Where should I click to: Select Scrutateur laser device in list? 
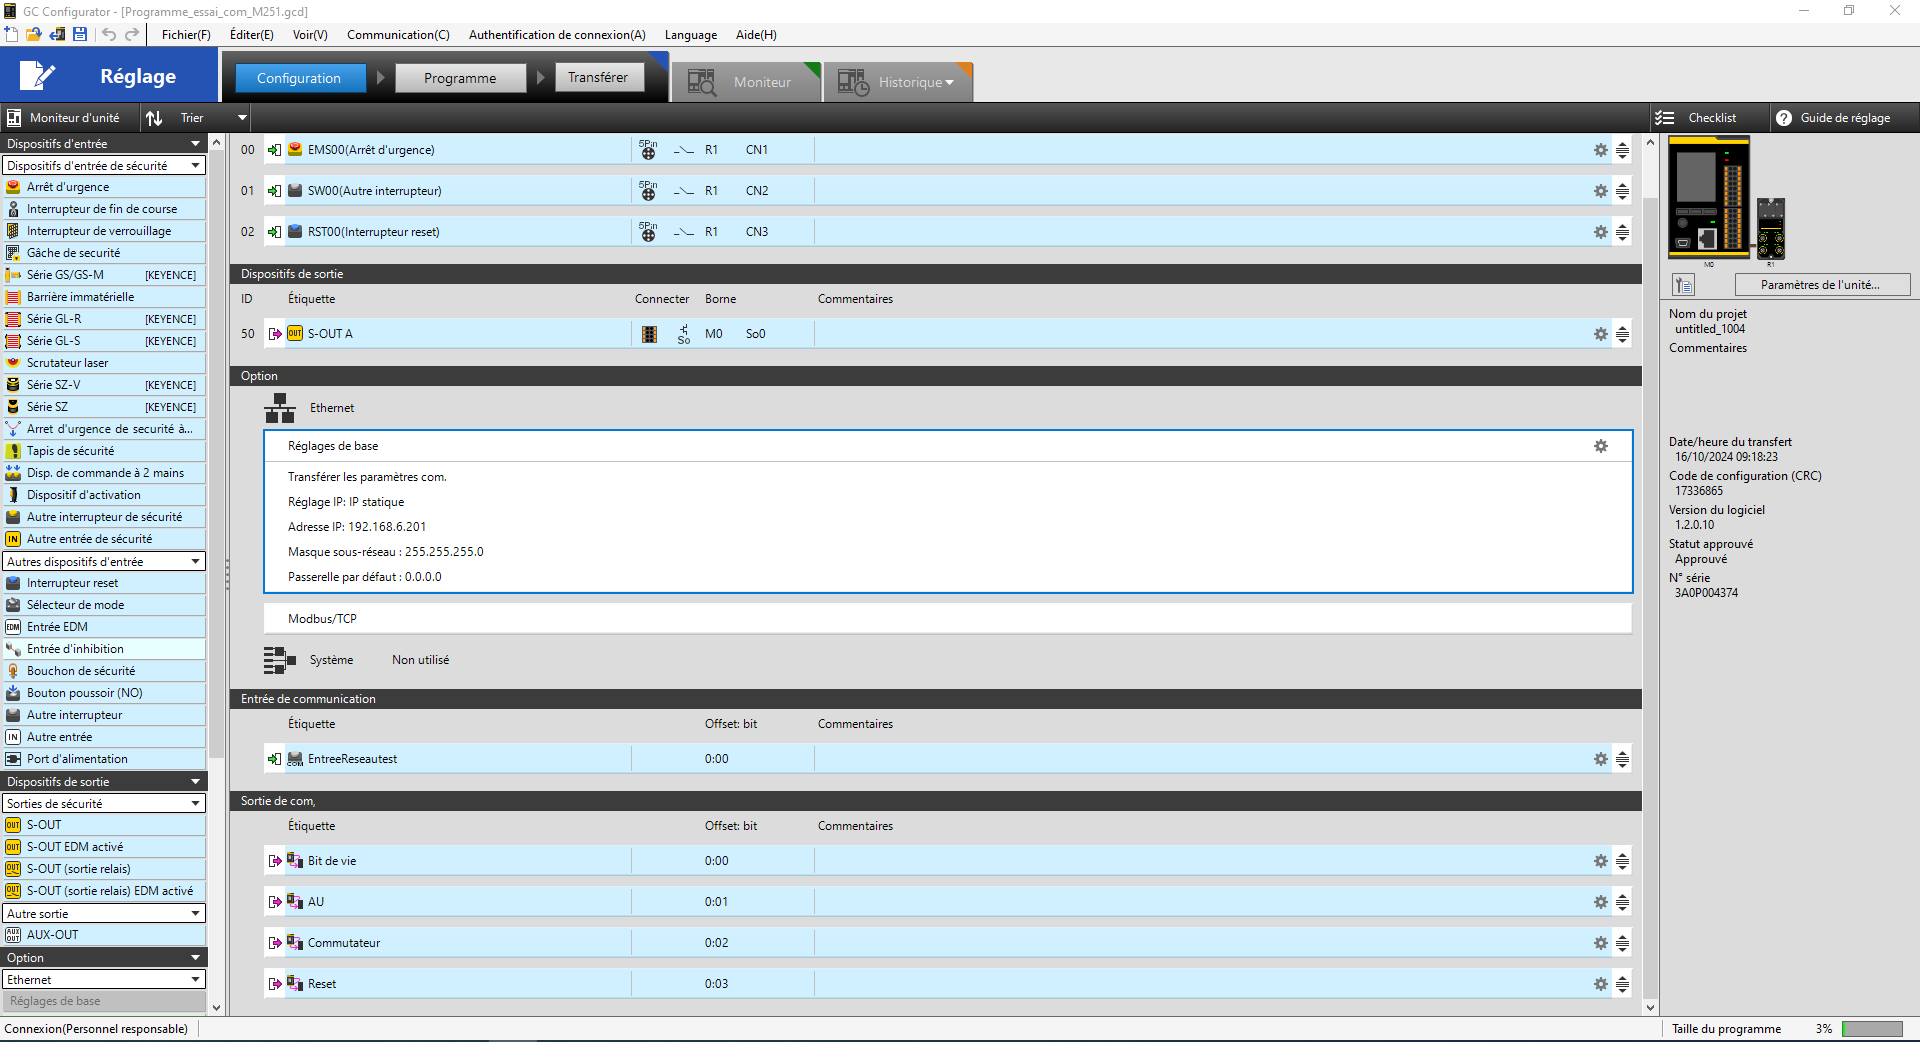point(67,363)
